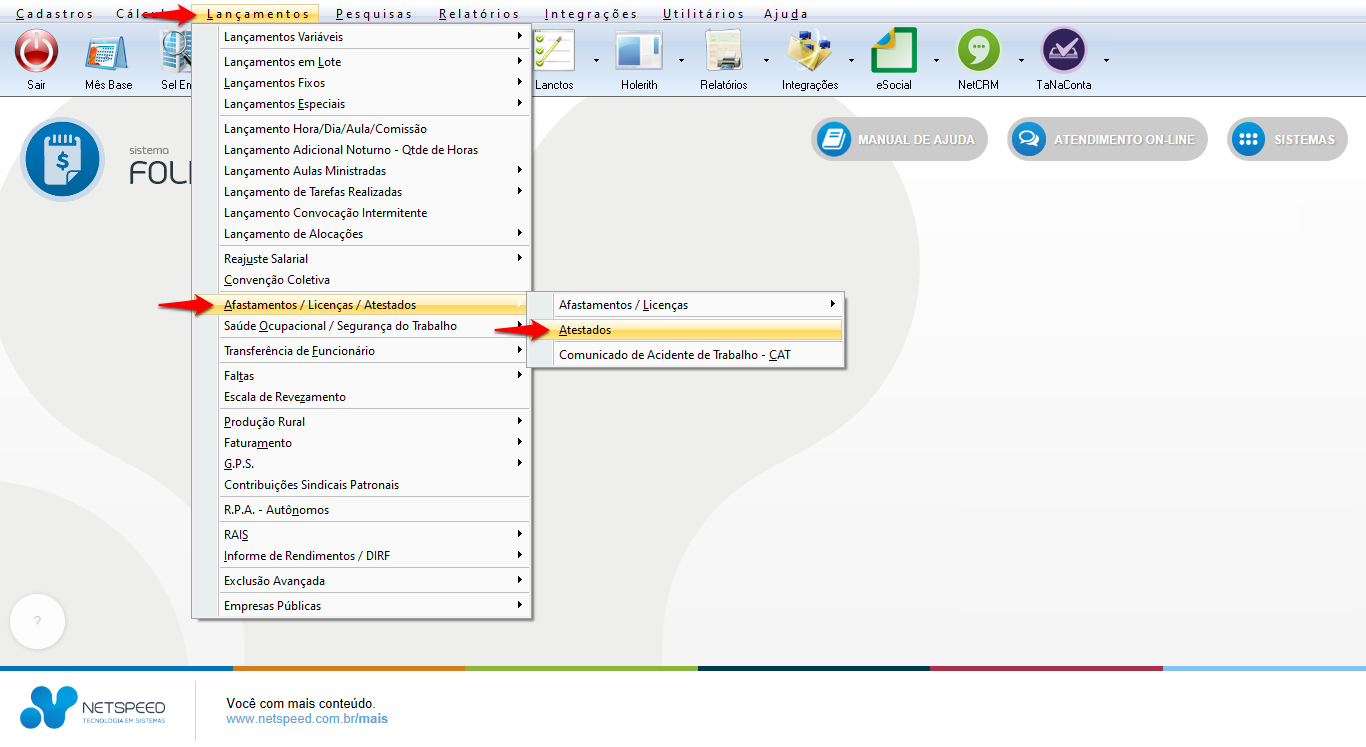1366x747 pixels.
Task: Expand dropdown arrow next to eSocial
Action: (x=937, y=60)
